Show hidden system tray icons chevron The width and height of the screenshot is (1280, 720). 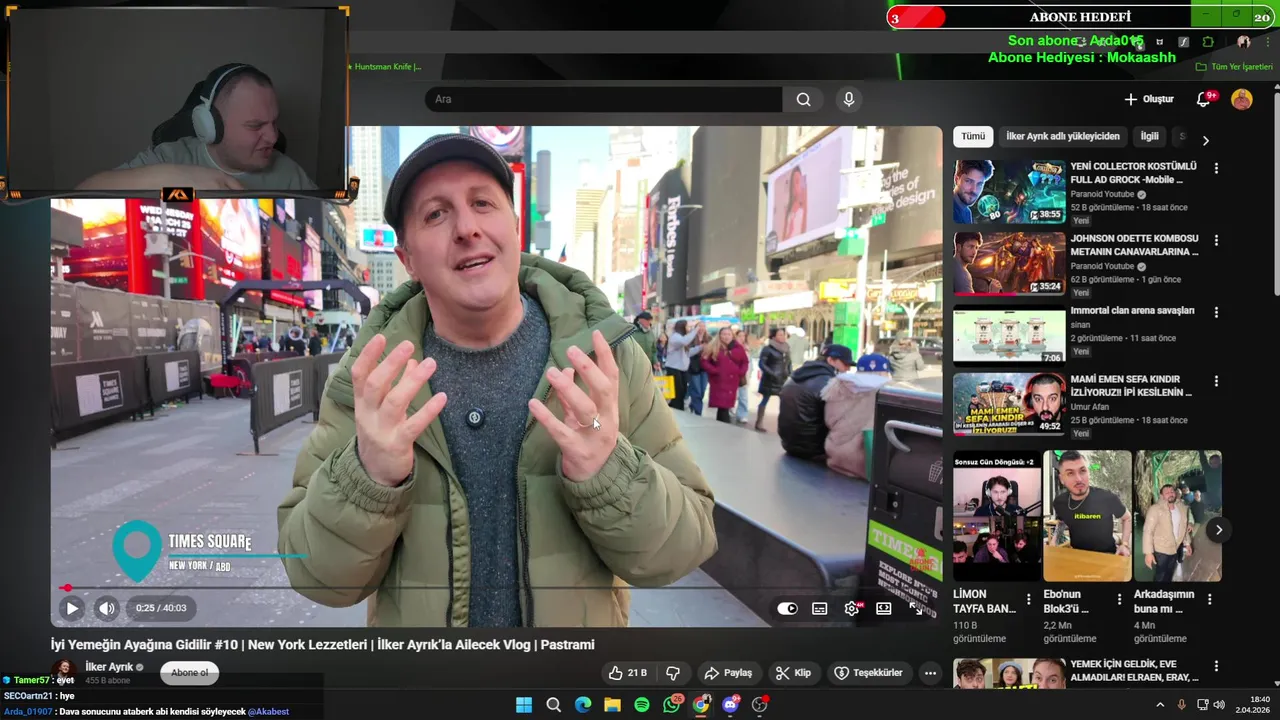click(x=1160, y=705)
